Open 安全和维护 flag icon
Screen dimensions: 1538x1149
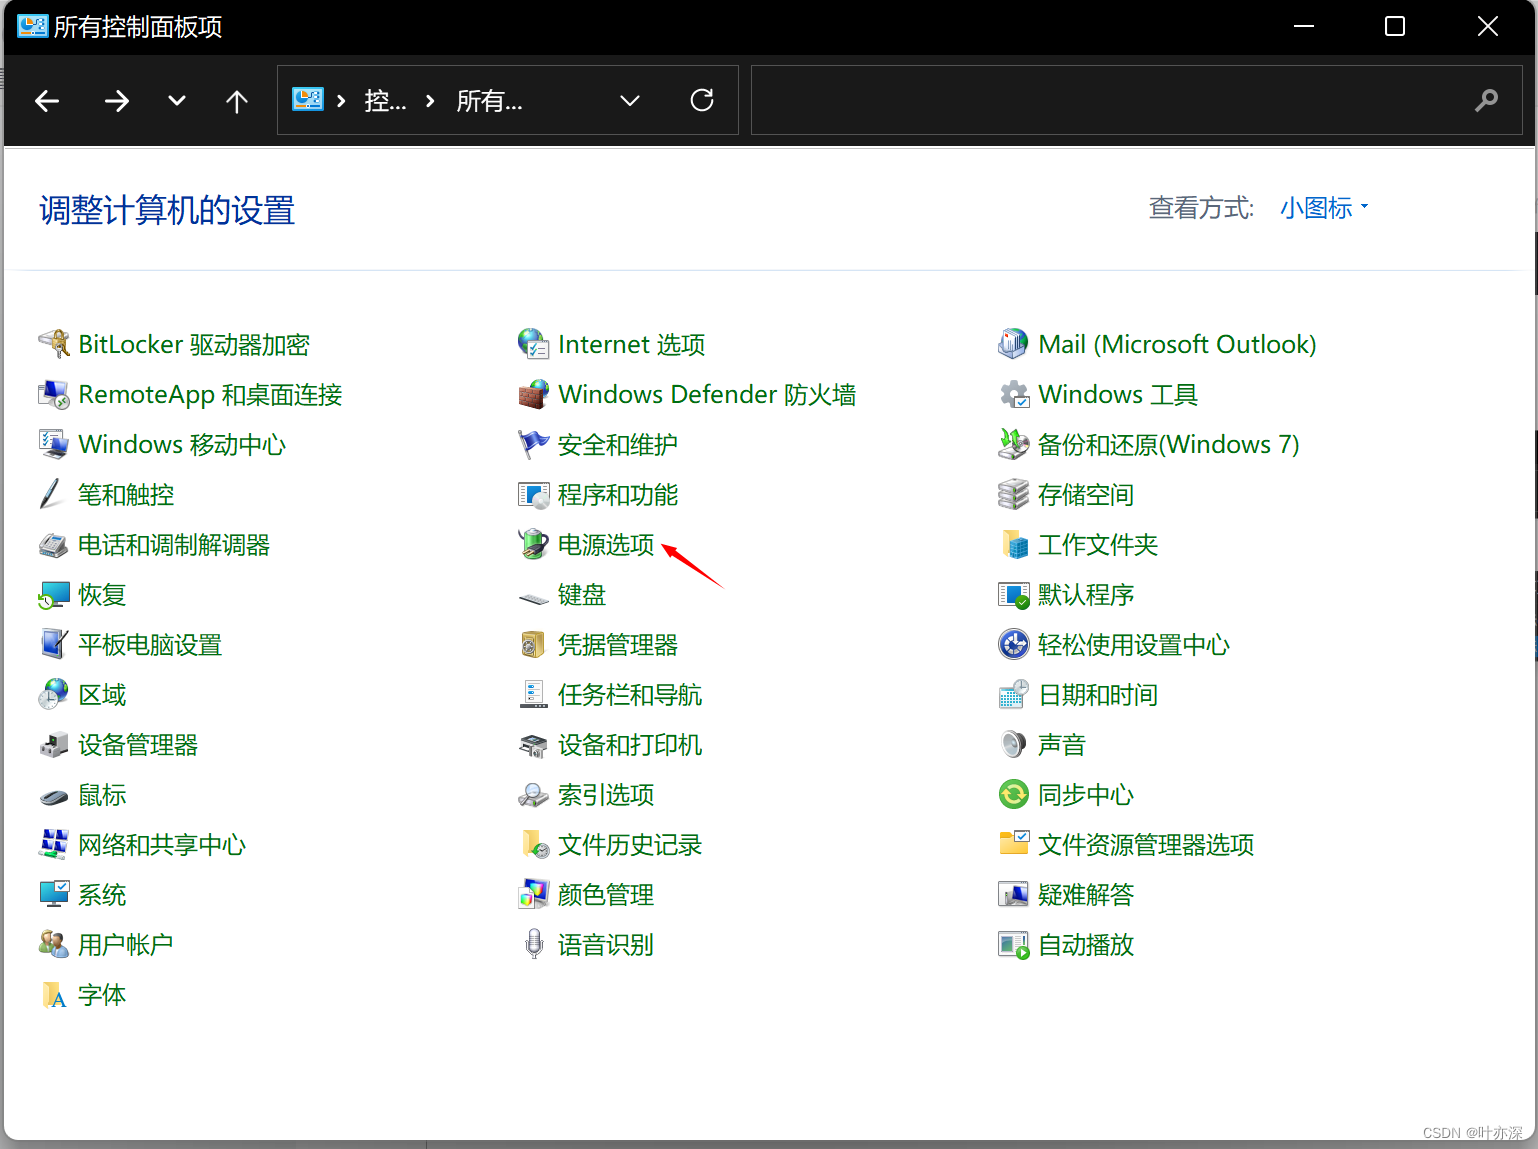point(533,444)
